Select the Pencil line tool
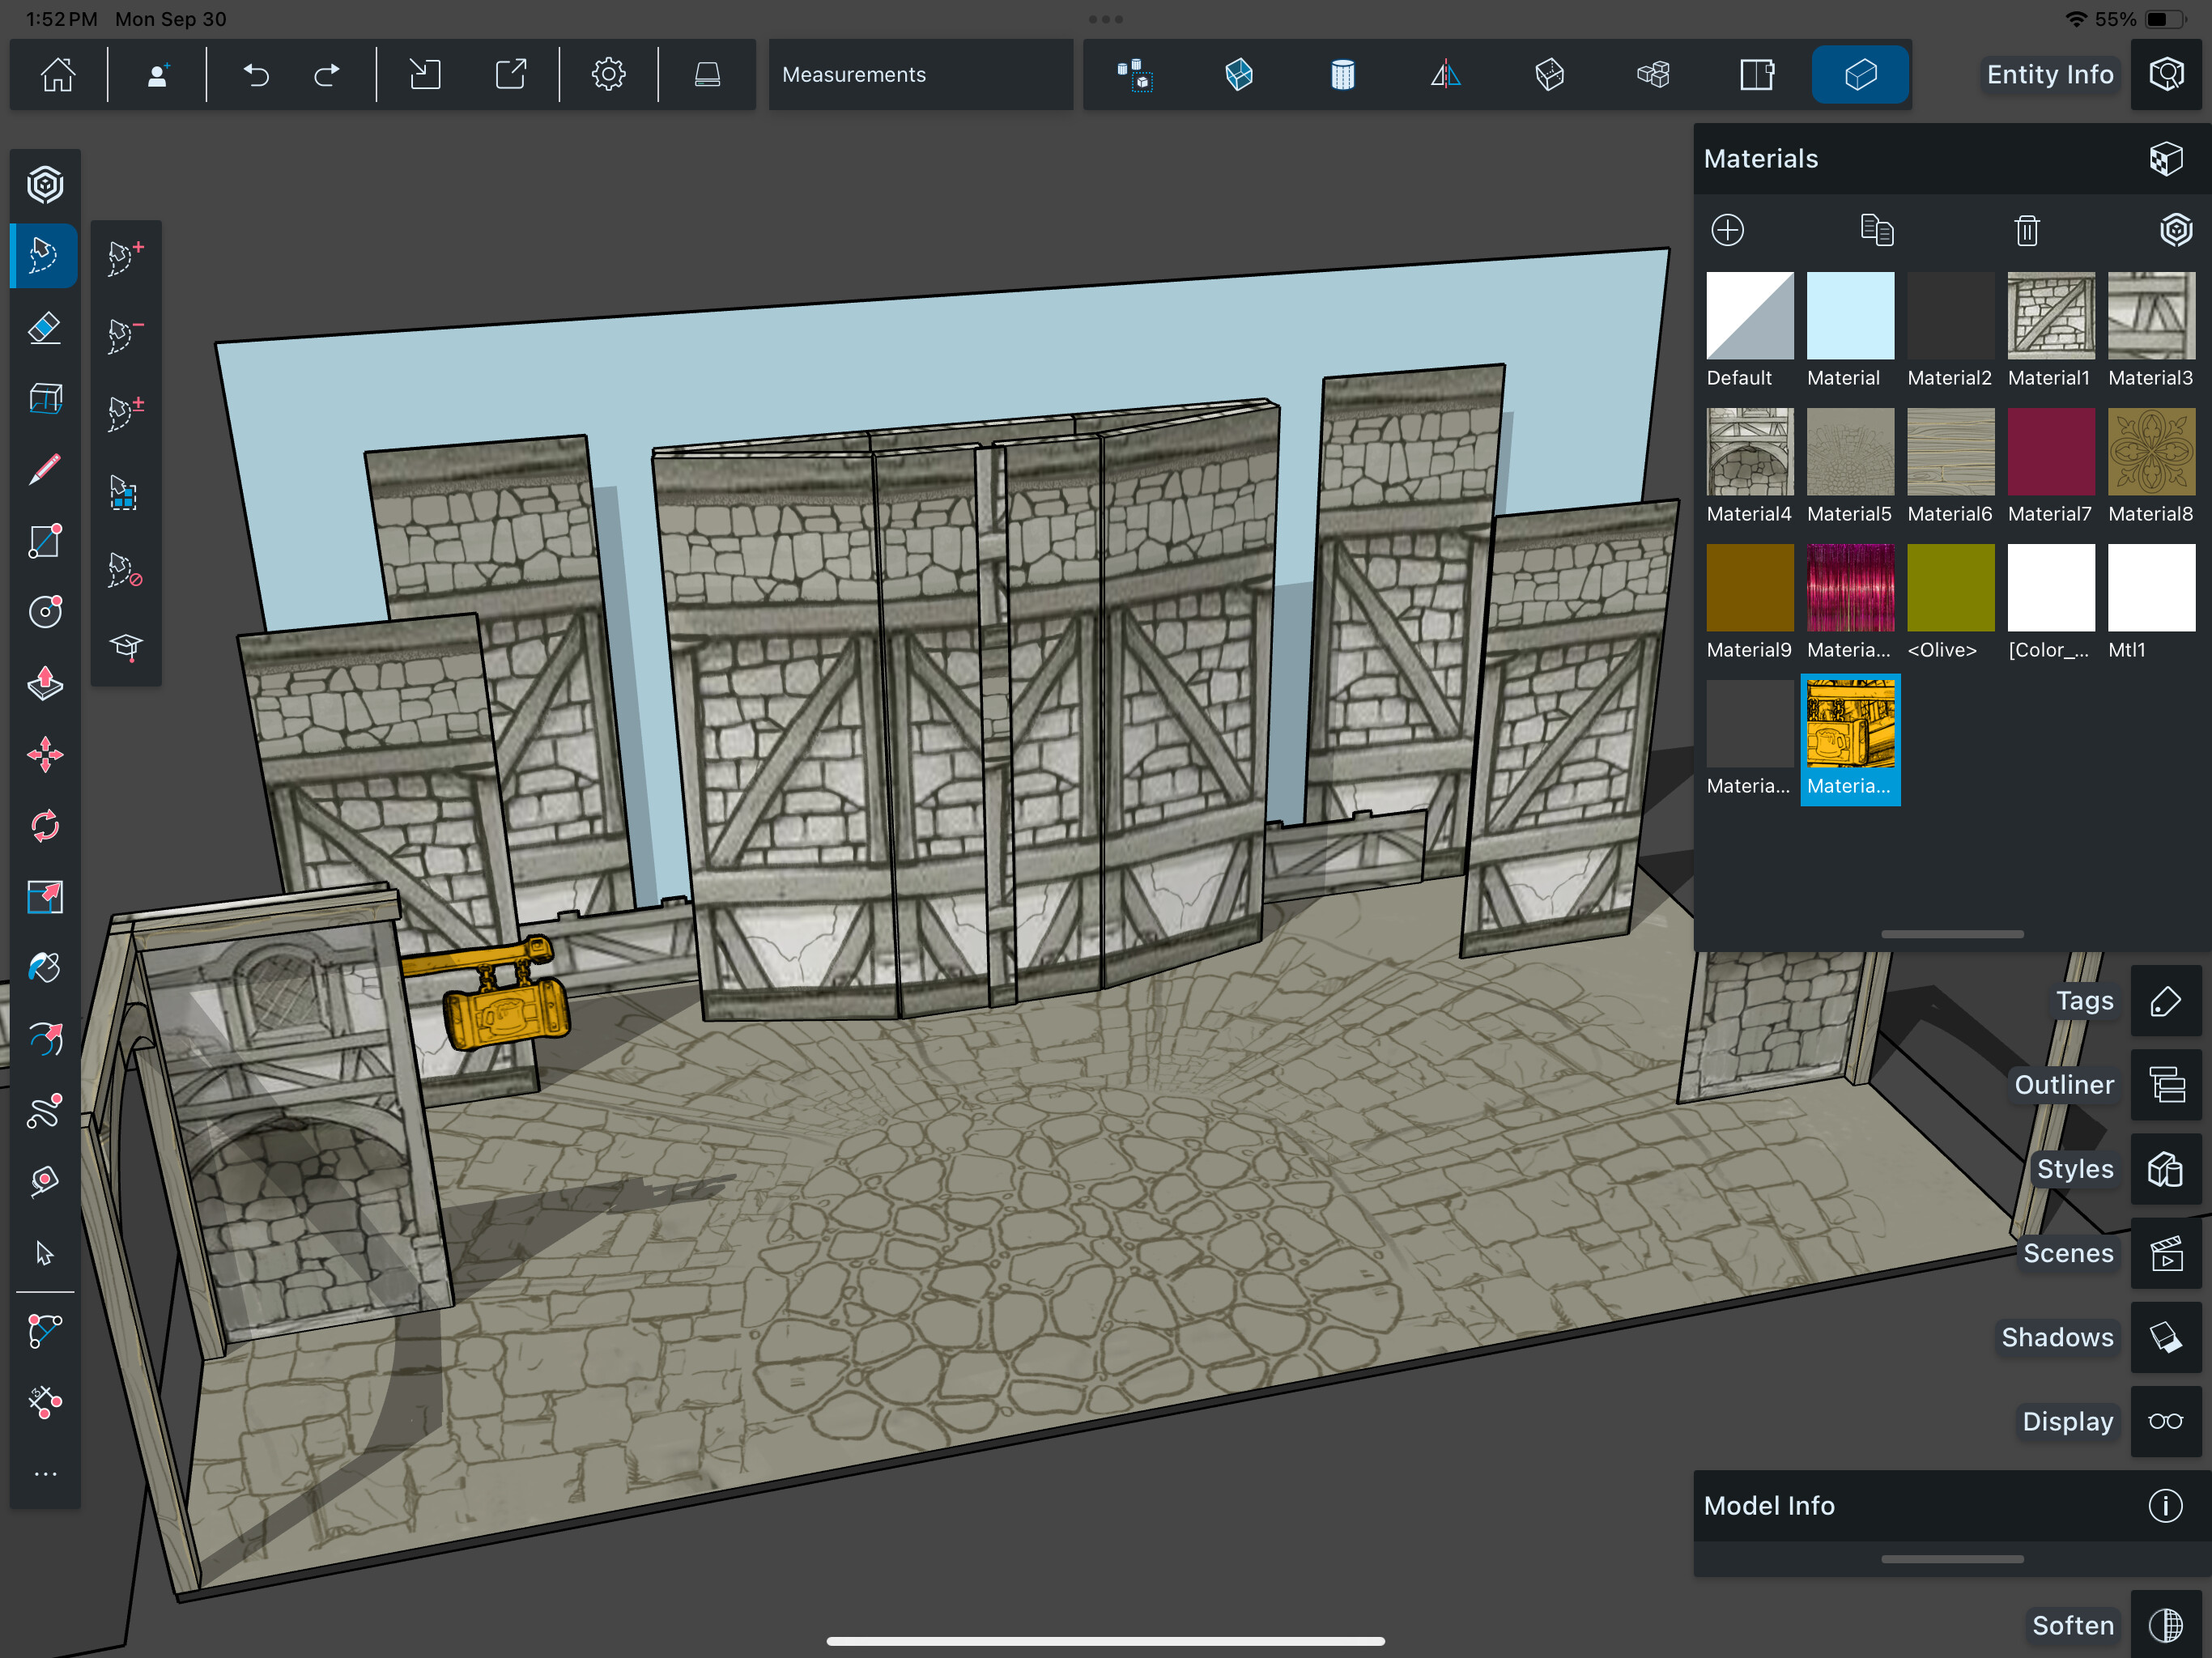 coord(45,469)
